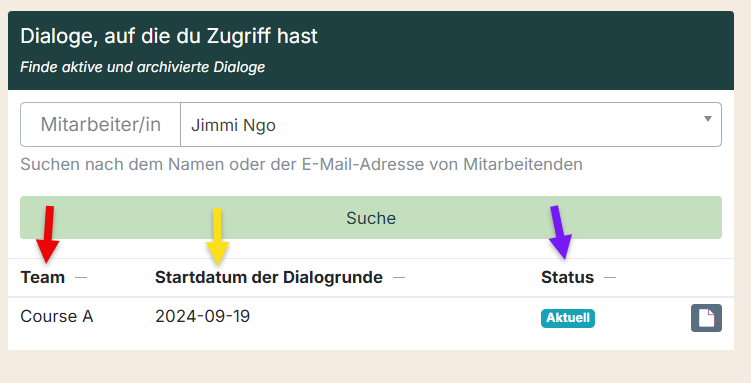This screenshot has width=751, height=383.
Task: Click the sort icon next to Status
Action: click(610, 277)
